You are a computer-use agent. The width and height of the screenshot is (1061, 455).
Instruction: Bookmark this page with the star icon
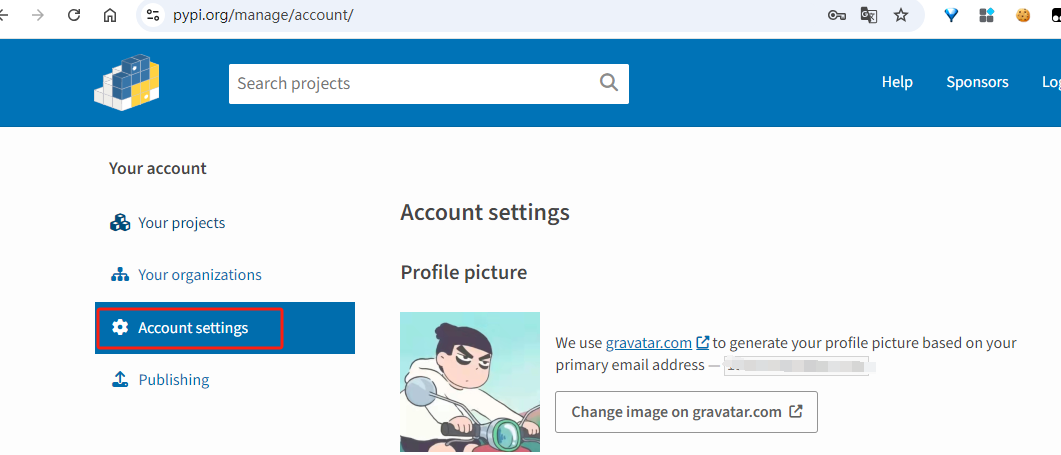[901, 15]
